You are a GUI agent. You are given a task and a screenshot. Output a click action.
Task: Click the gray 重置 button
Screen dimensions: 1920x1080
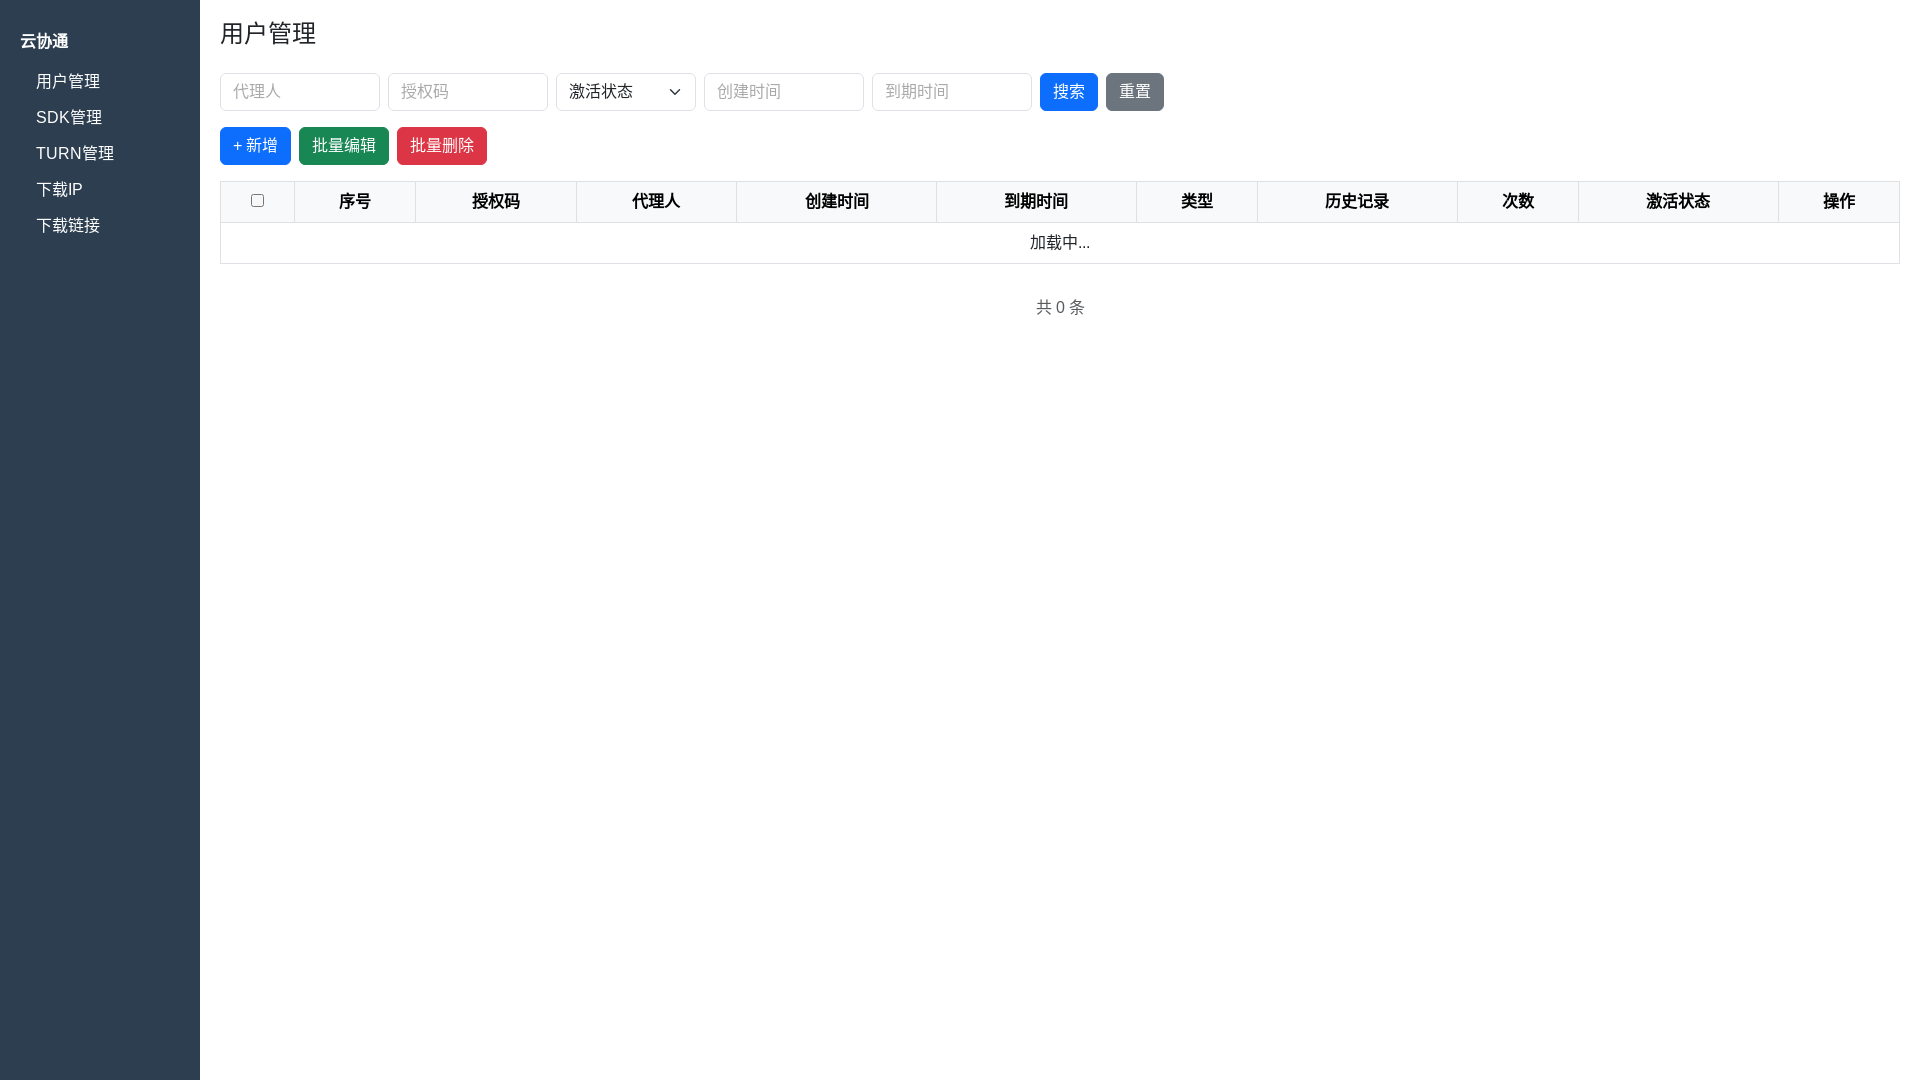click(x=1135, y=92)
